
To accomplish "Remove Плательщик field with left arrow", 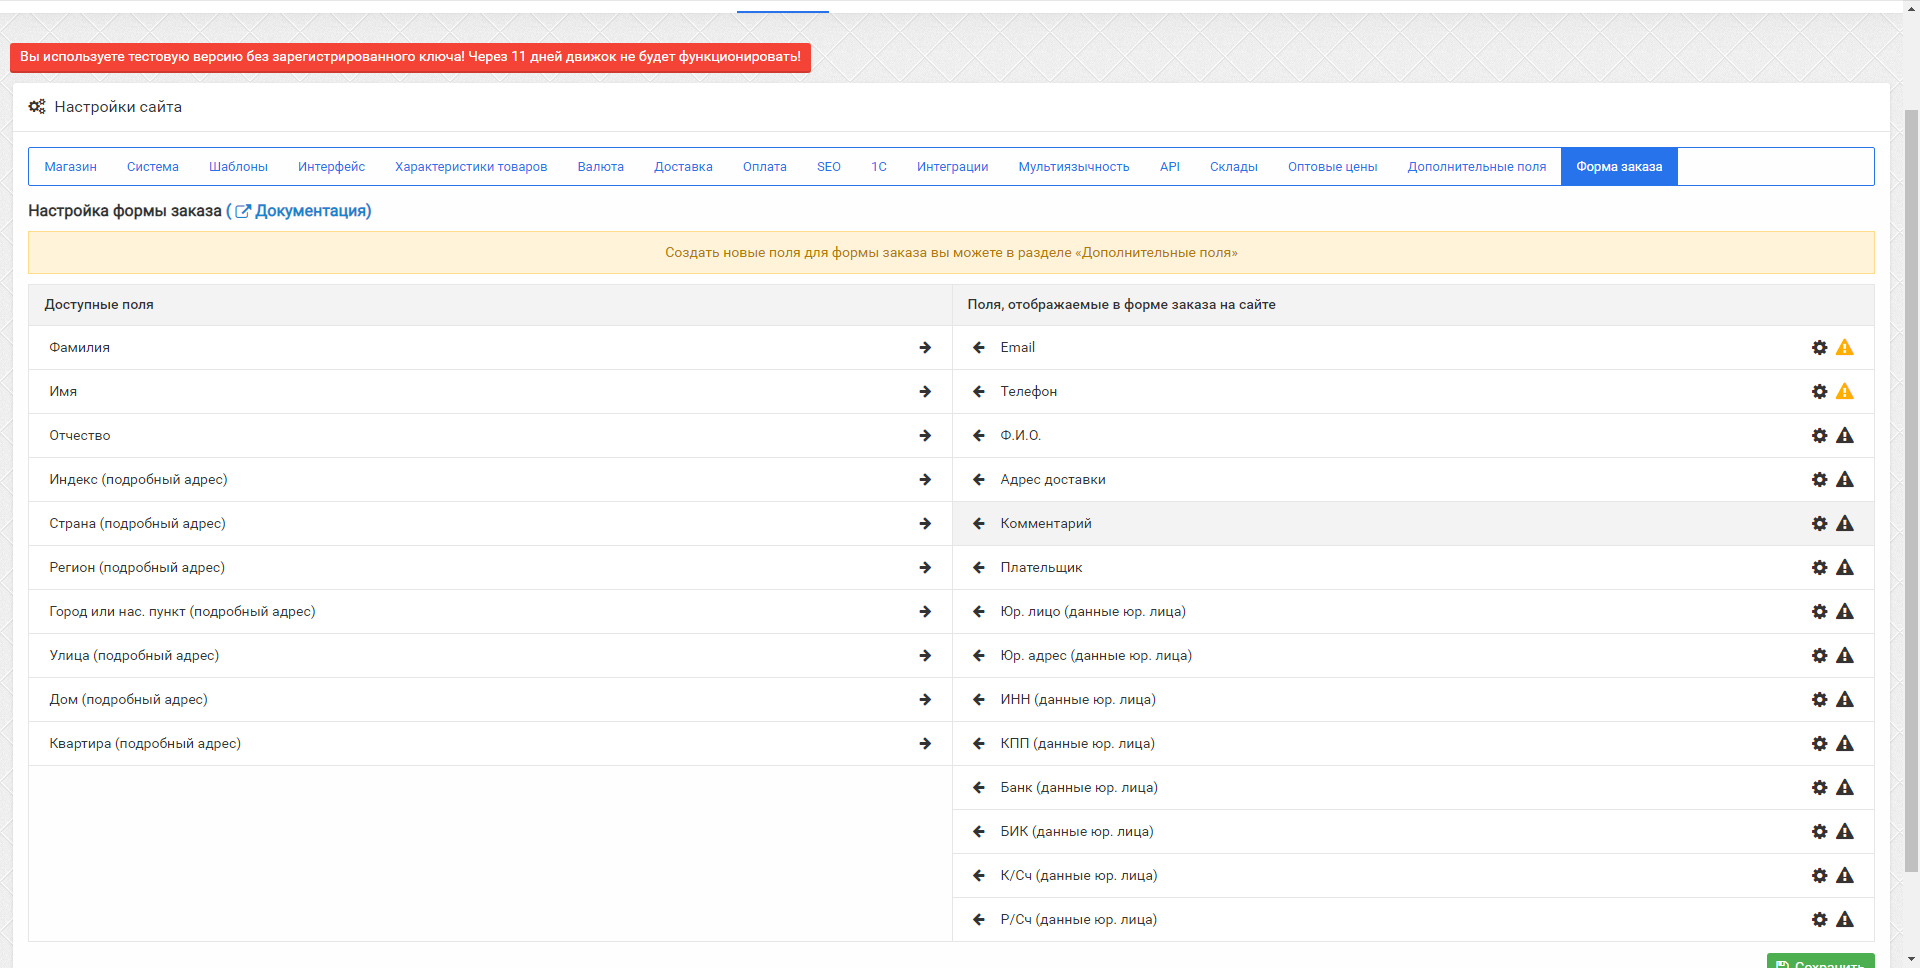I will click(x=979, y=568).
